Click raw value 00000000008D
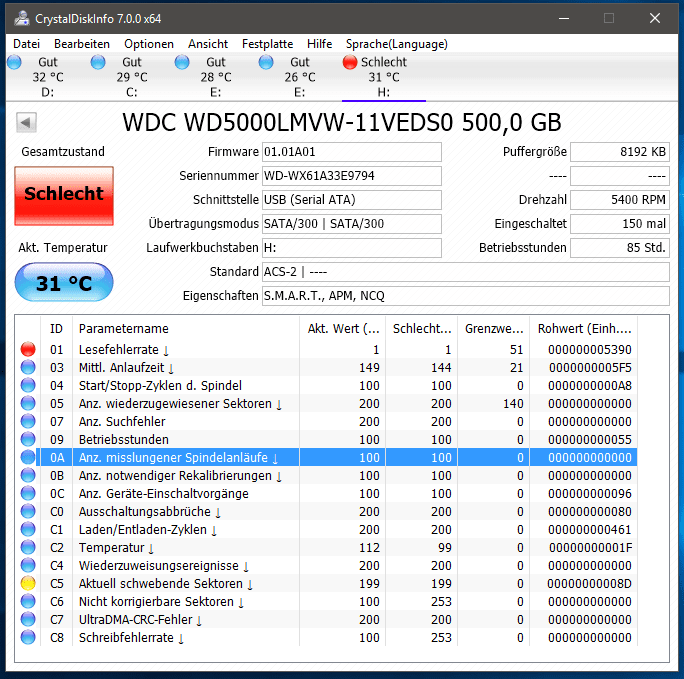The width and height of the screenshot is (684, 679). pyautogui.click(x=589, y=583)
